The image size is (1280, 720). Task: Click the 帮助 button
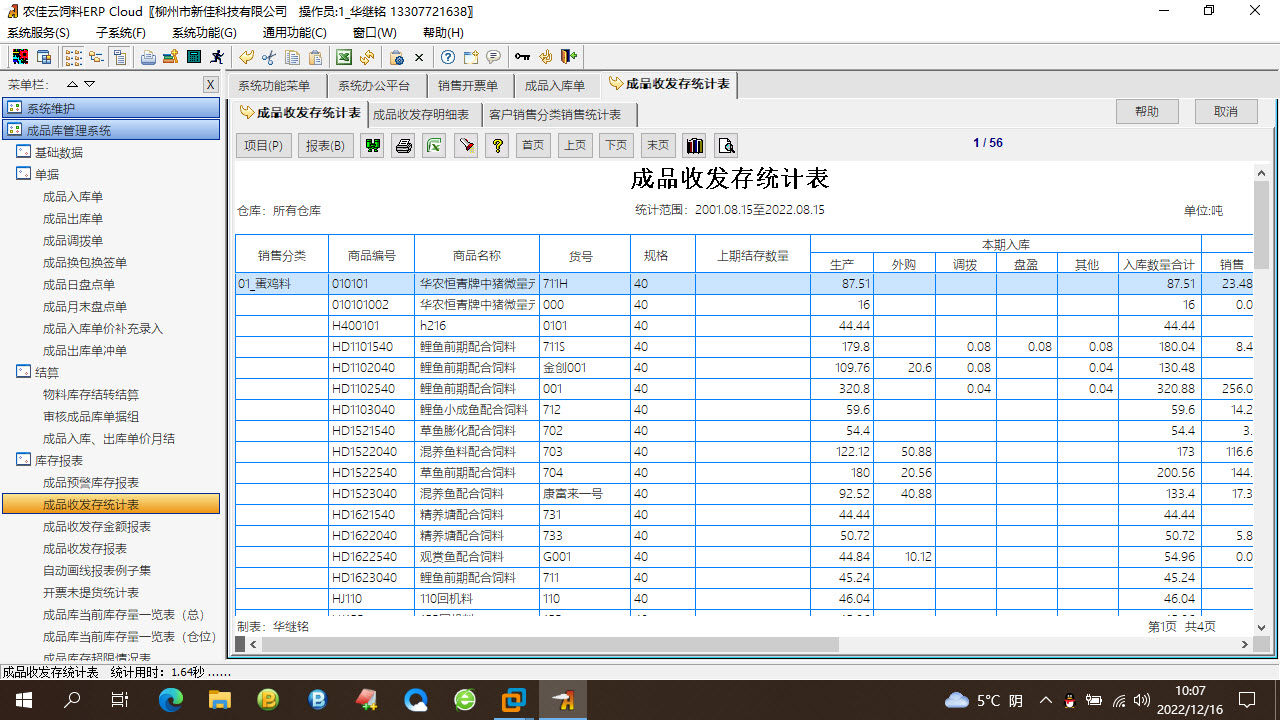coord(1146,111)
